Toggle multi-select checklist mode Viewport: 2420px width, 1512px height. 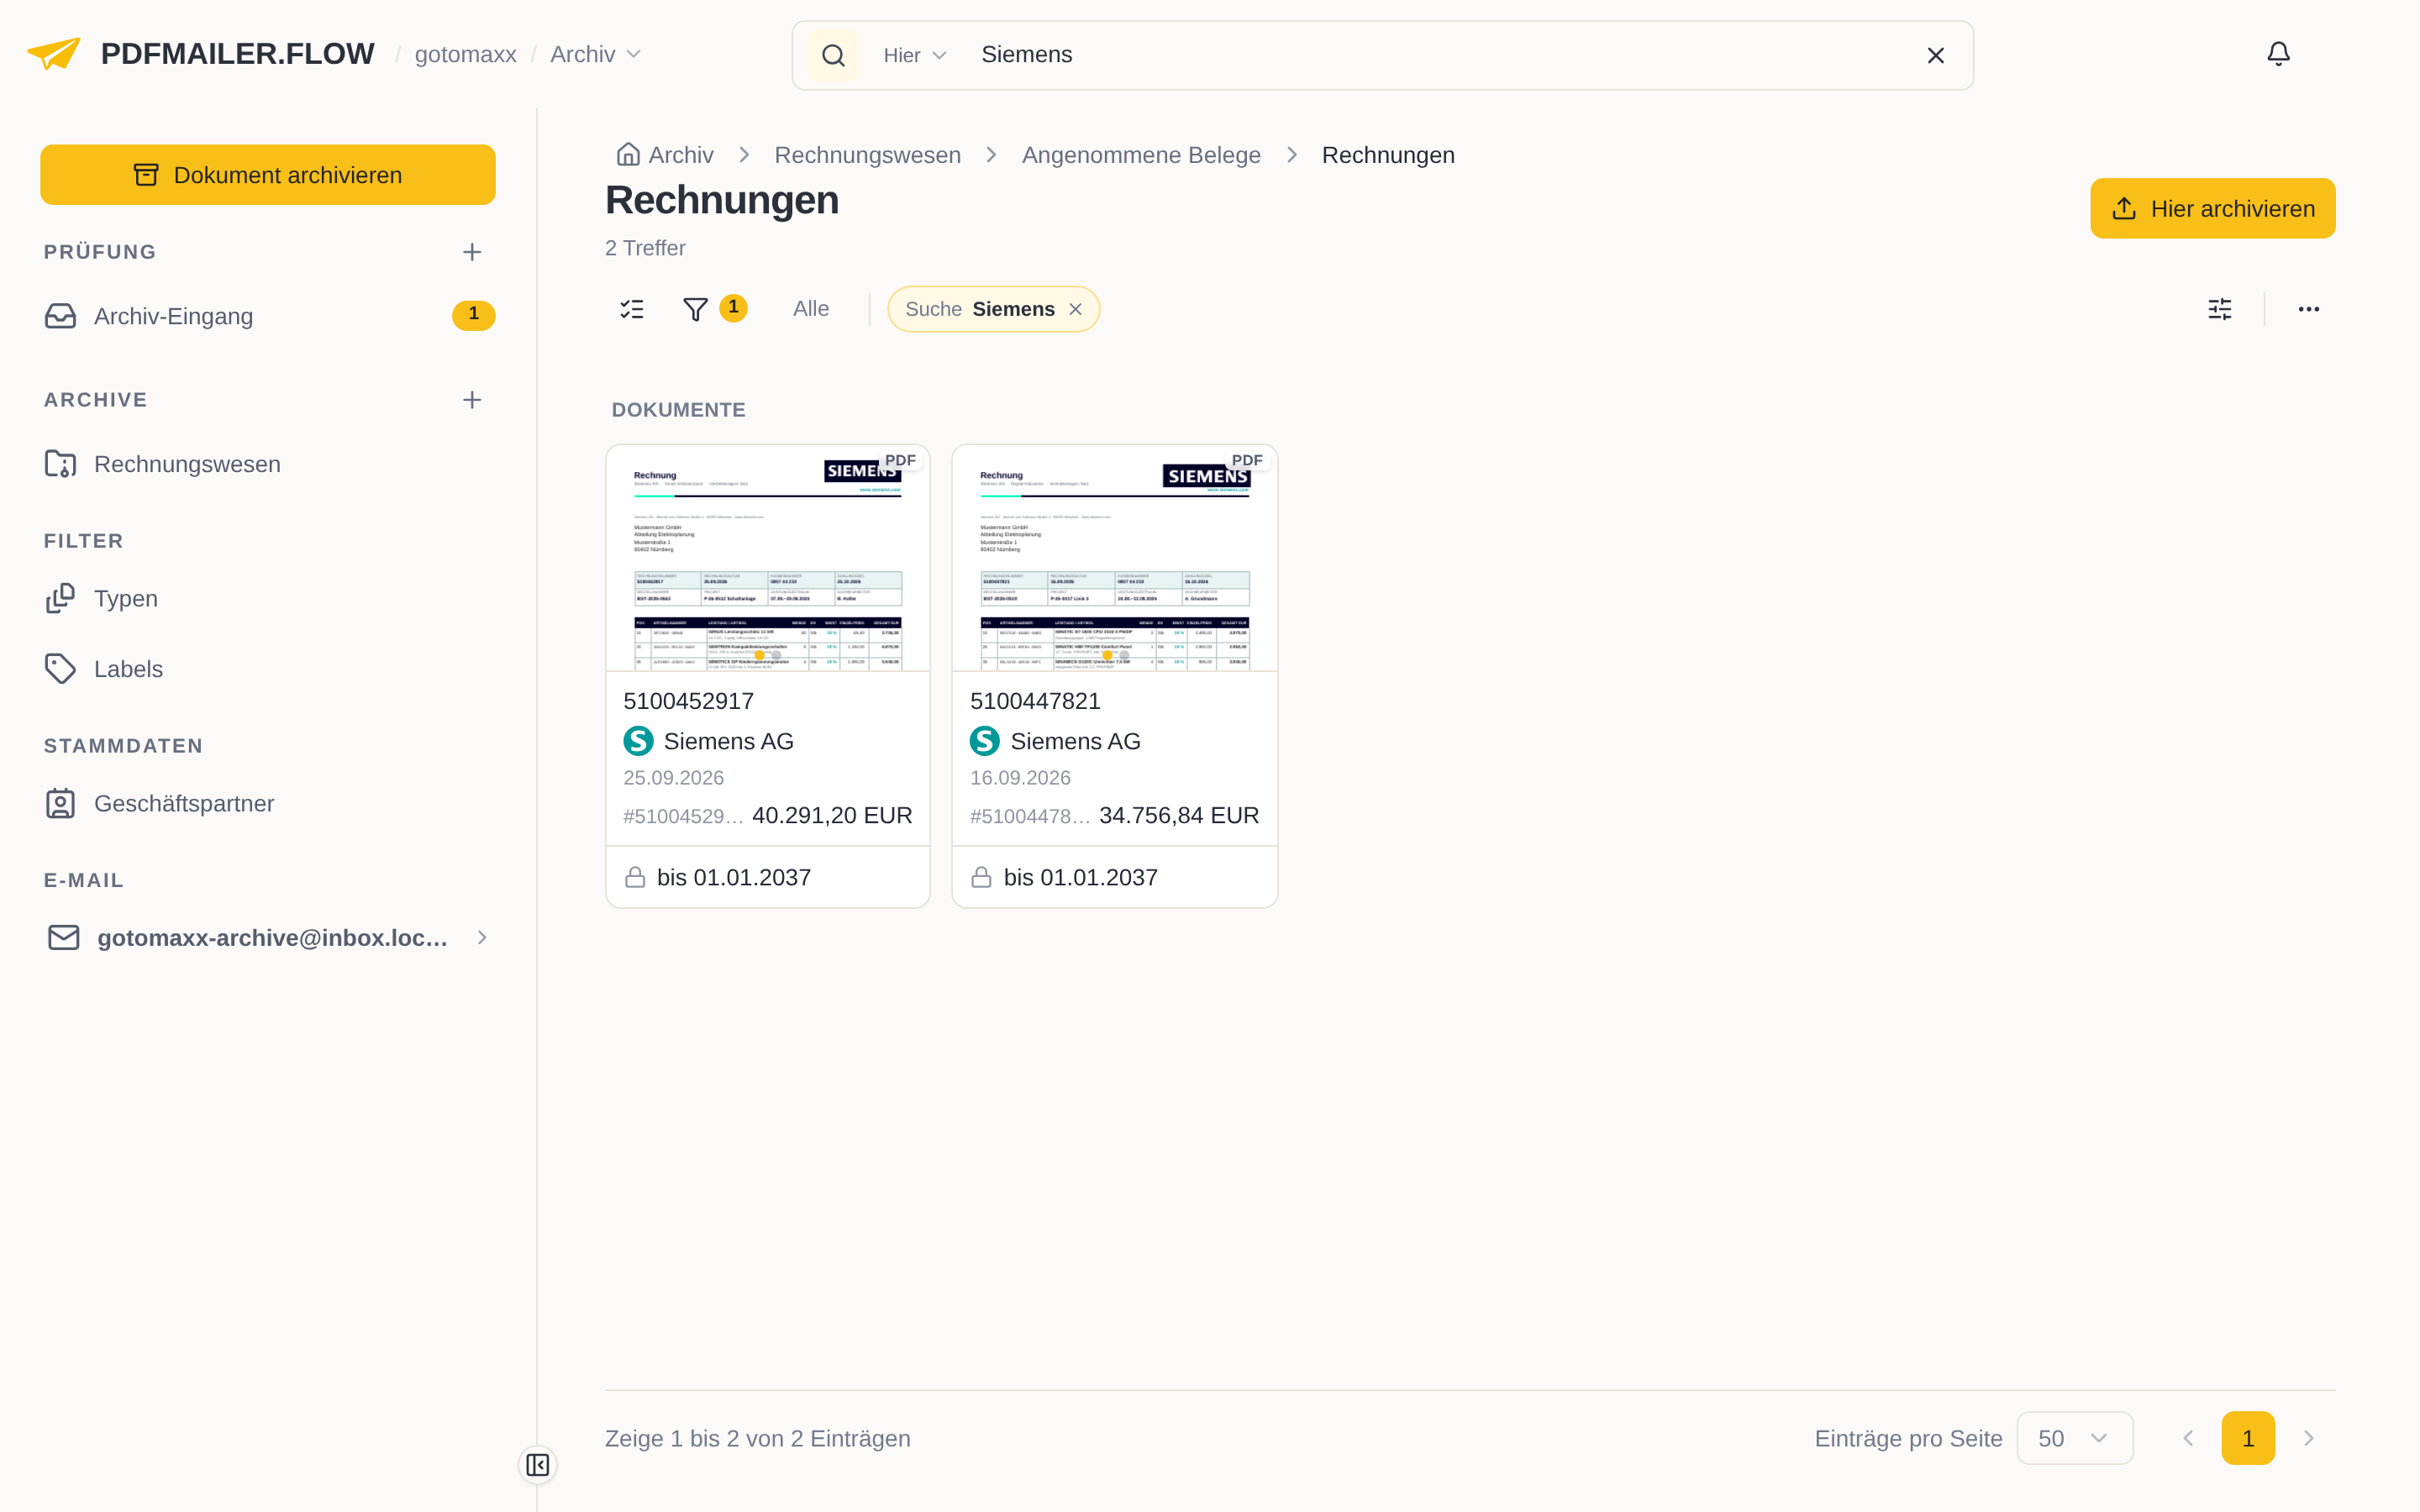coord(632,309)
